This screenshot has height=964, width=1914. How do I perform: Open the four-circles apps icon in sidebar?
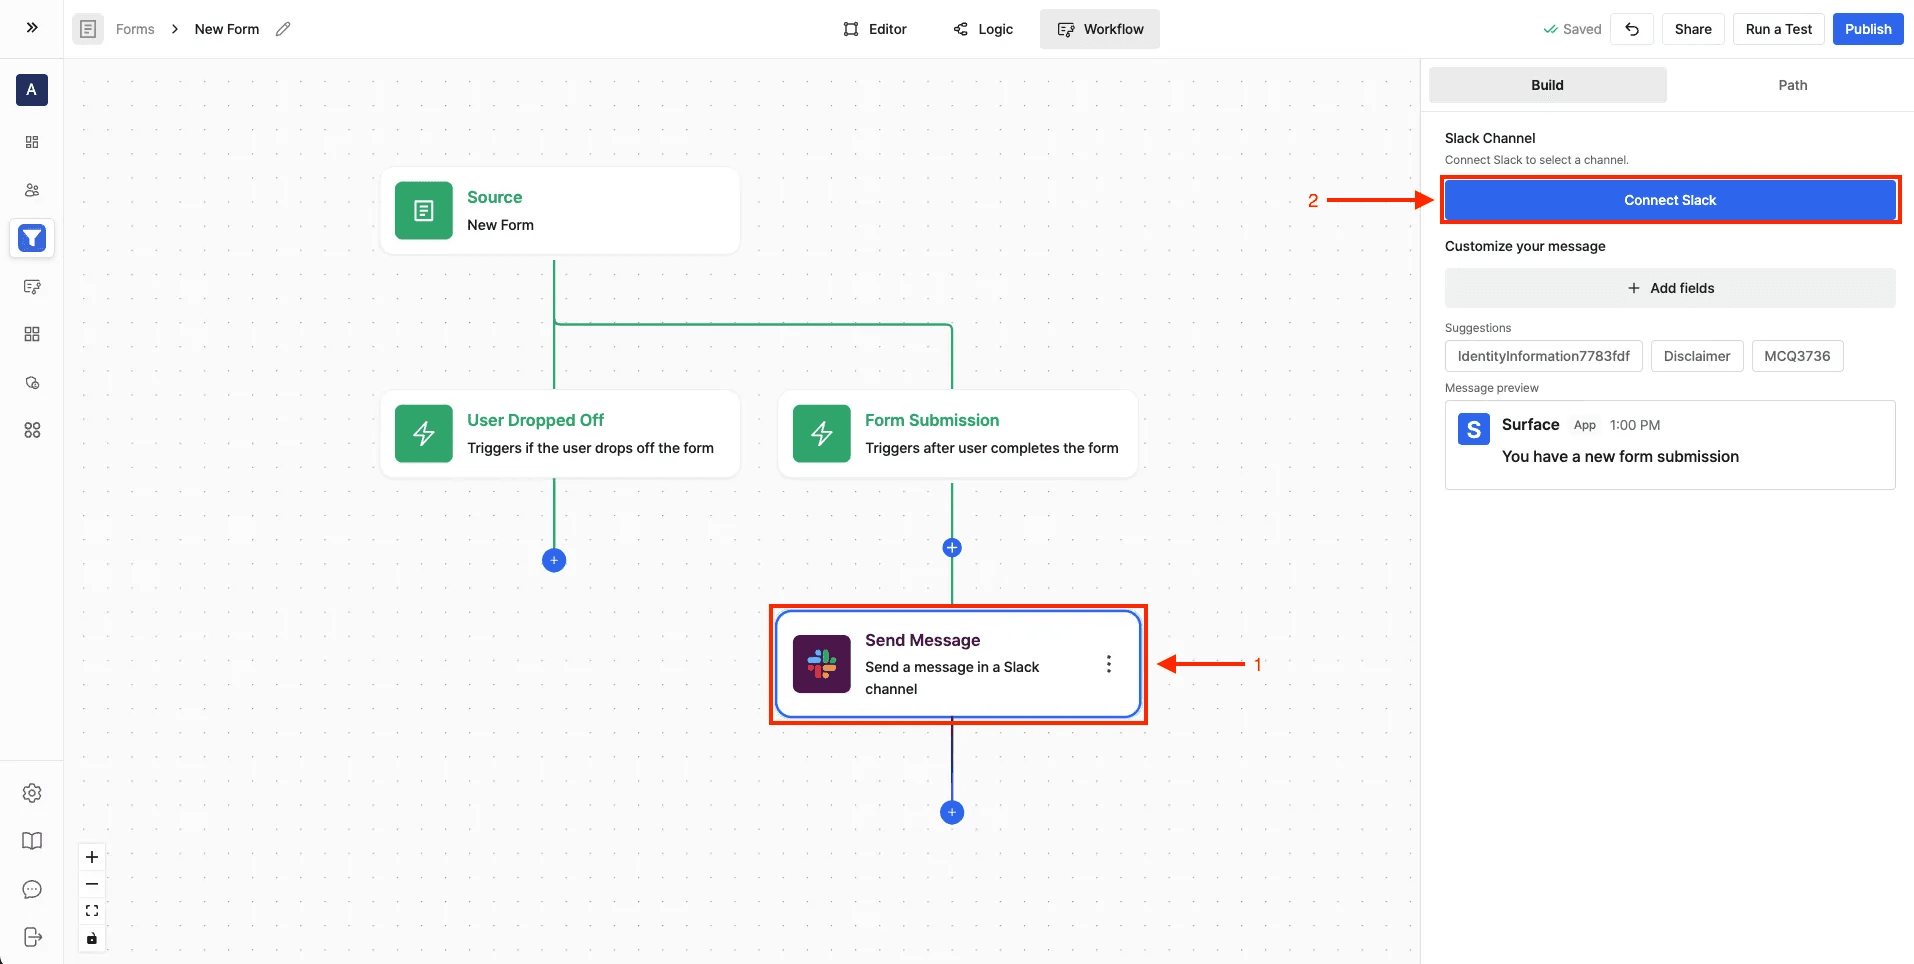coord(32,430)
